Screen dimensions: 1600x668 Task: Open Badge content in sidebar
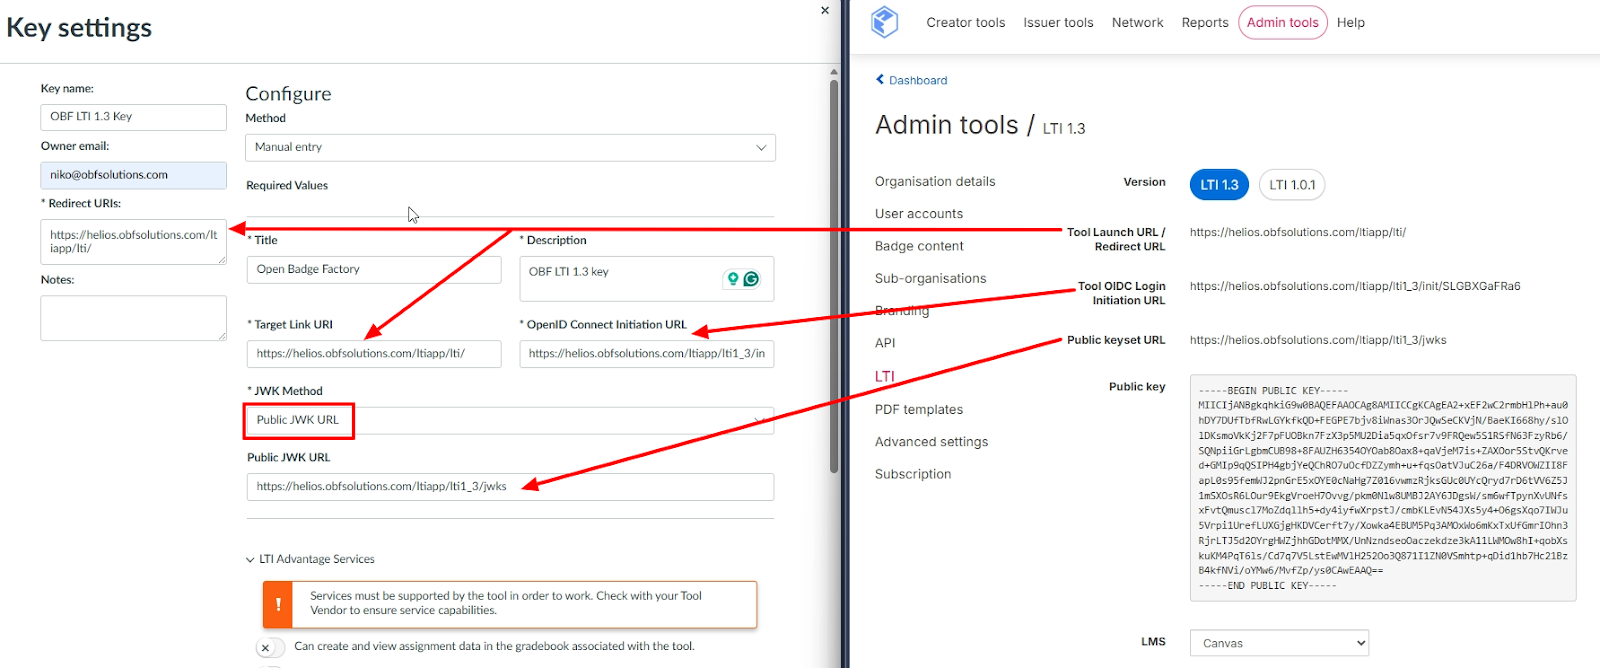point(919,246)
